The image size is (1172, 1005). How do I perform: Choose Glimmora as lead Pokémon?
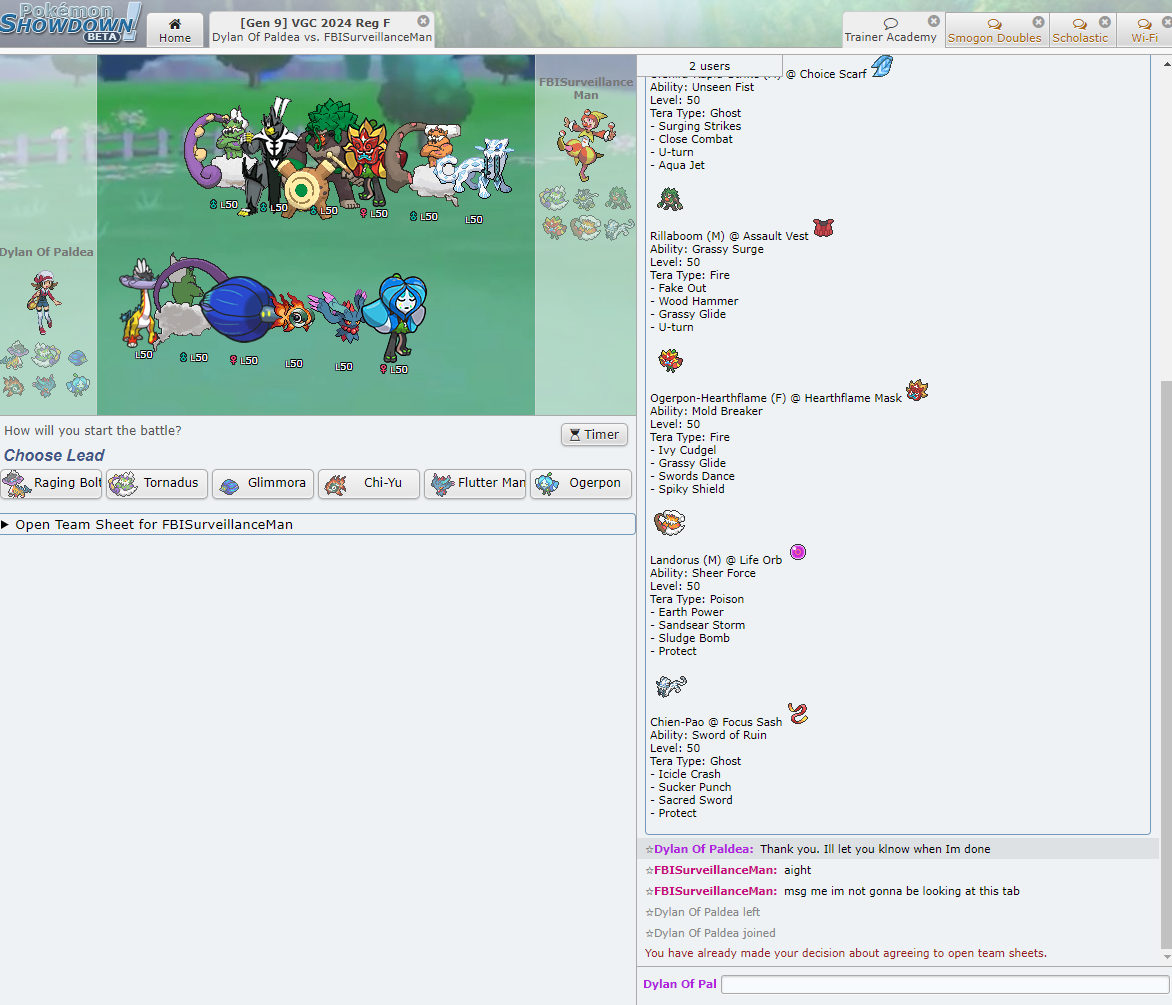coord(263,483)
